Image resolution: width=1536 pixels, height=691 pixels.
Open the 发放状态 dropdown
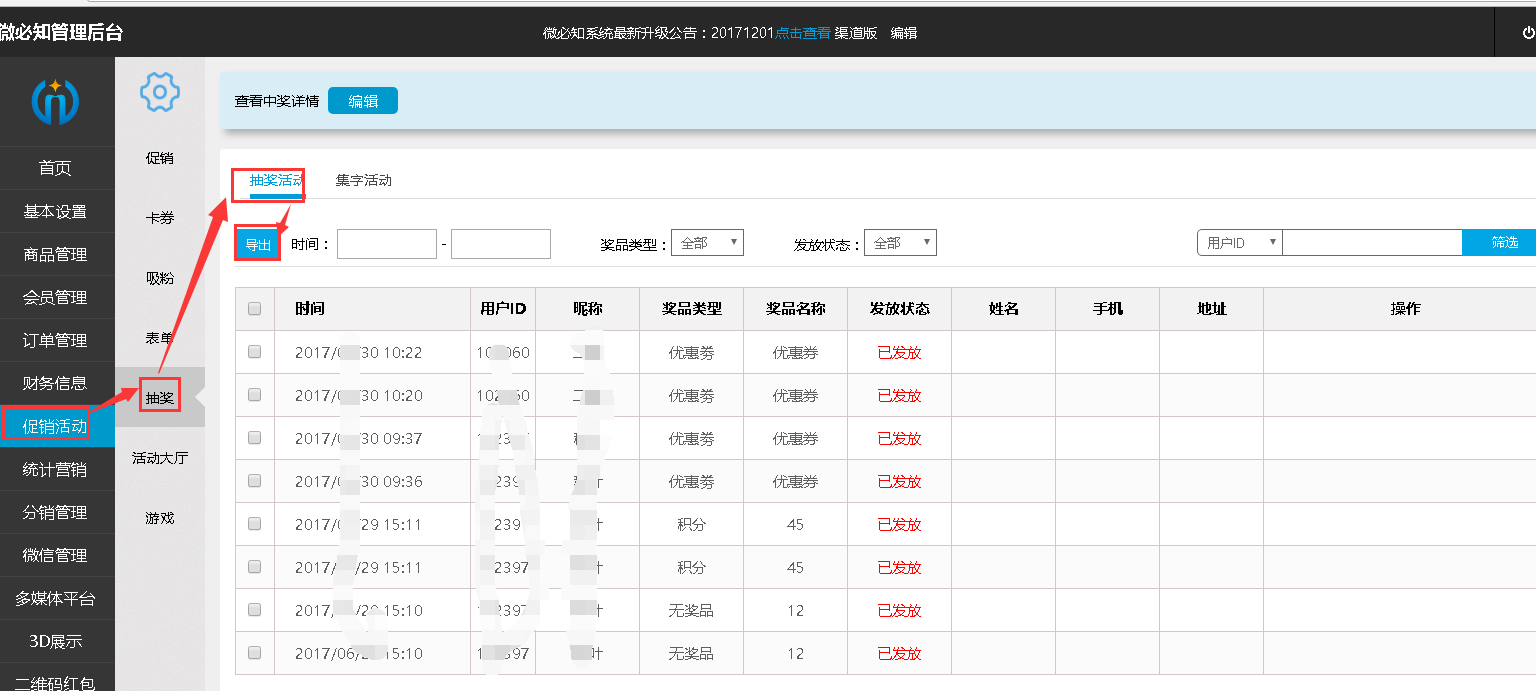pos(900,243)
